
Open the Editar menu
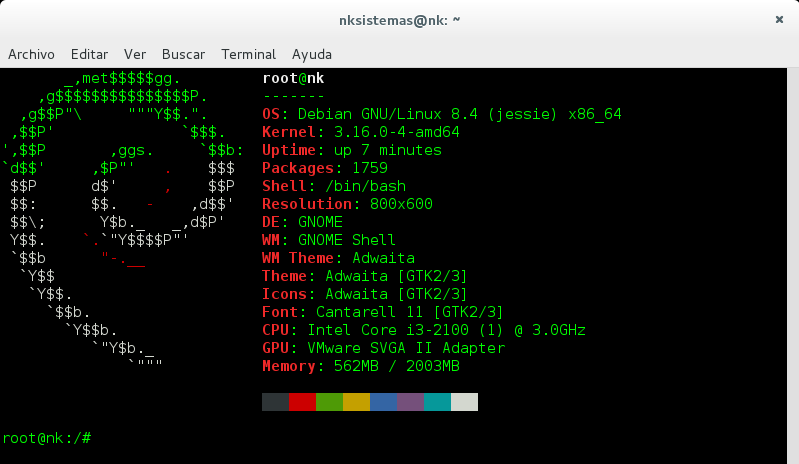point(89,54)
